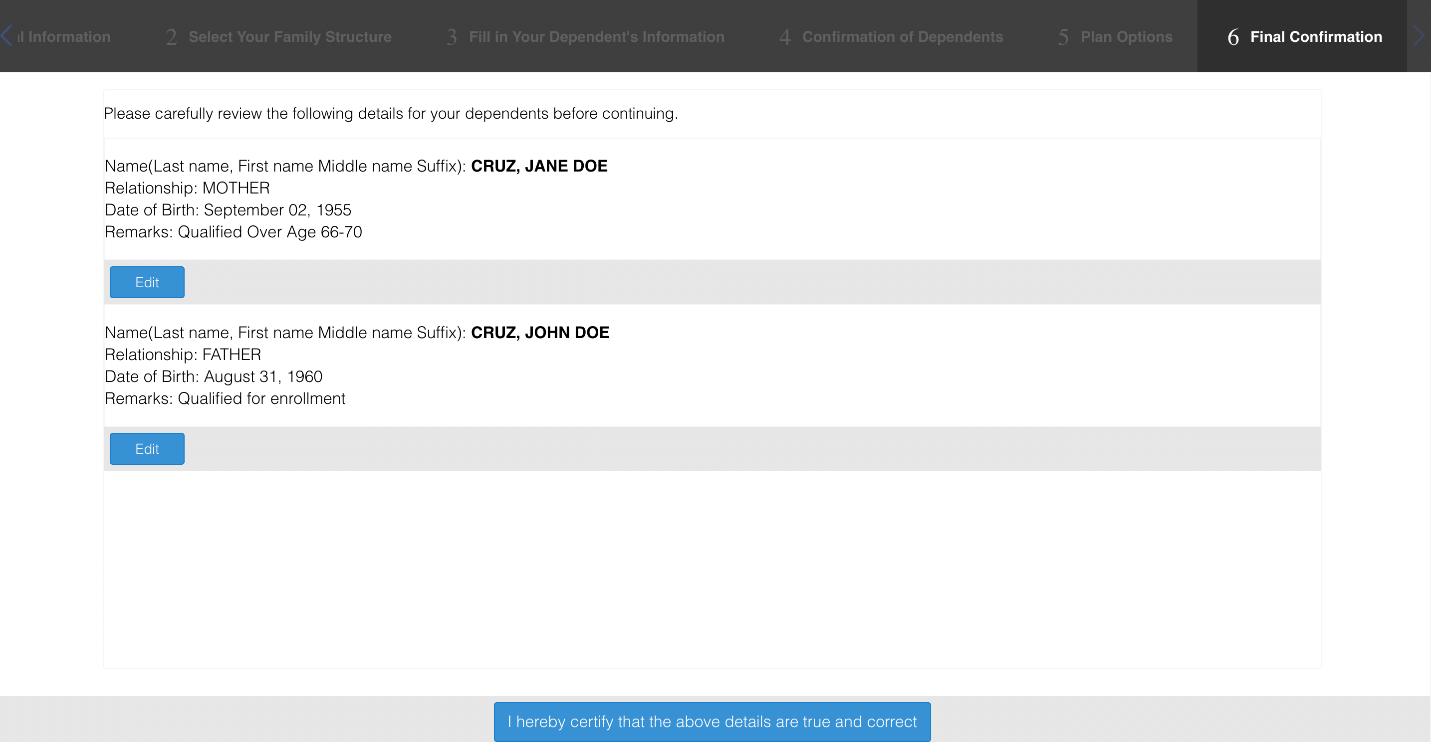1431x742 pixels.
Task: Click the August 31, 1960 birth date
Action: tap(263, 377)
